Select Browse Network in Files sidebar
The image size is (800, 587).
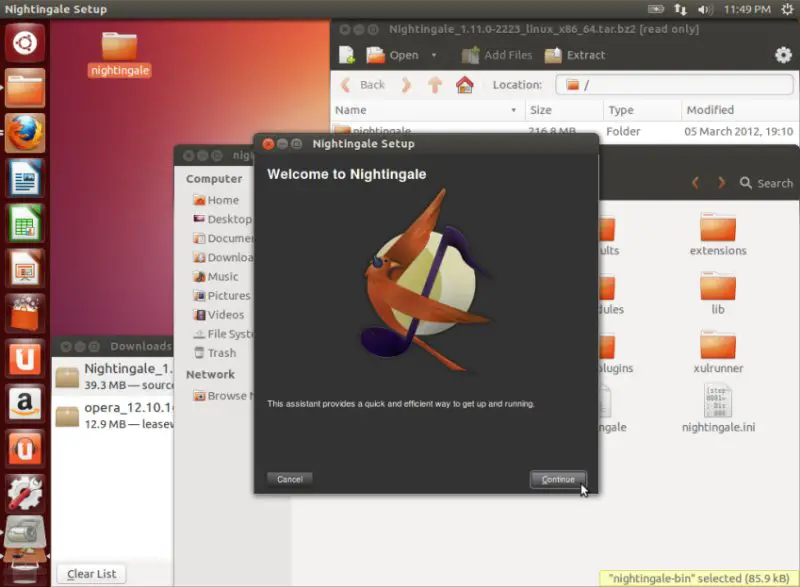coord(222,396)
